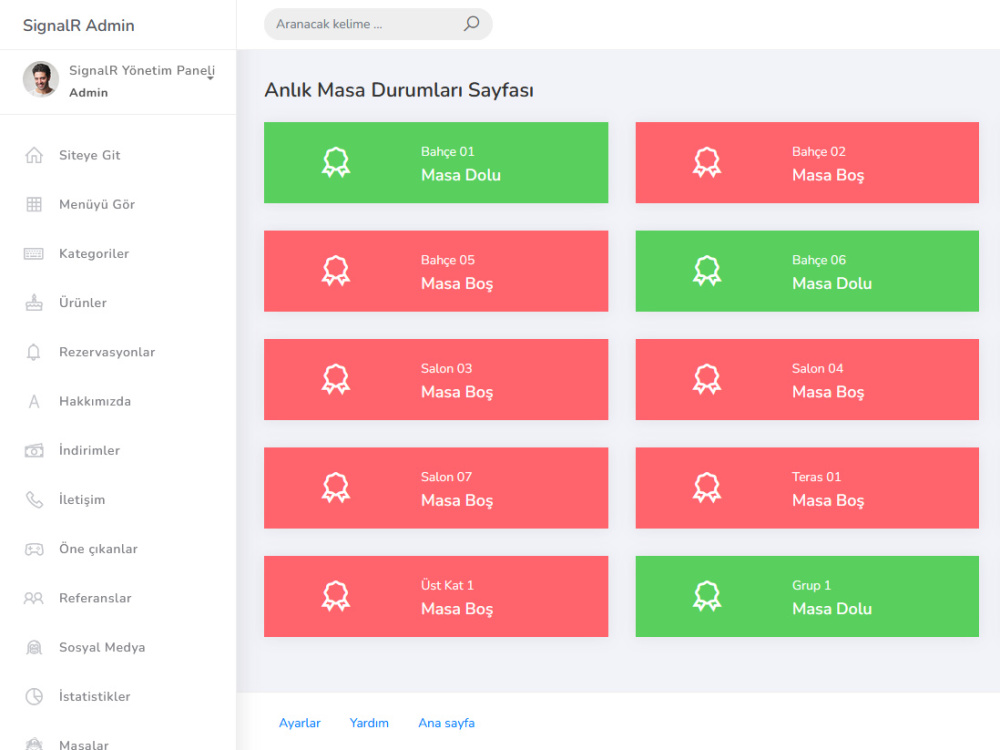Open the Referanslar sidebar entry
The width and height of the screenshot is (1000, 750).
(95, 598)
